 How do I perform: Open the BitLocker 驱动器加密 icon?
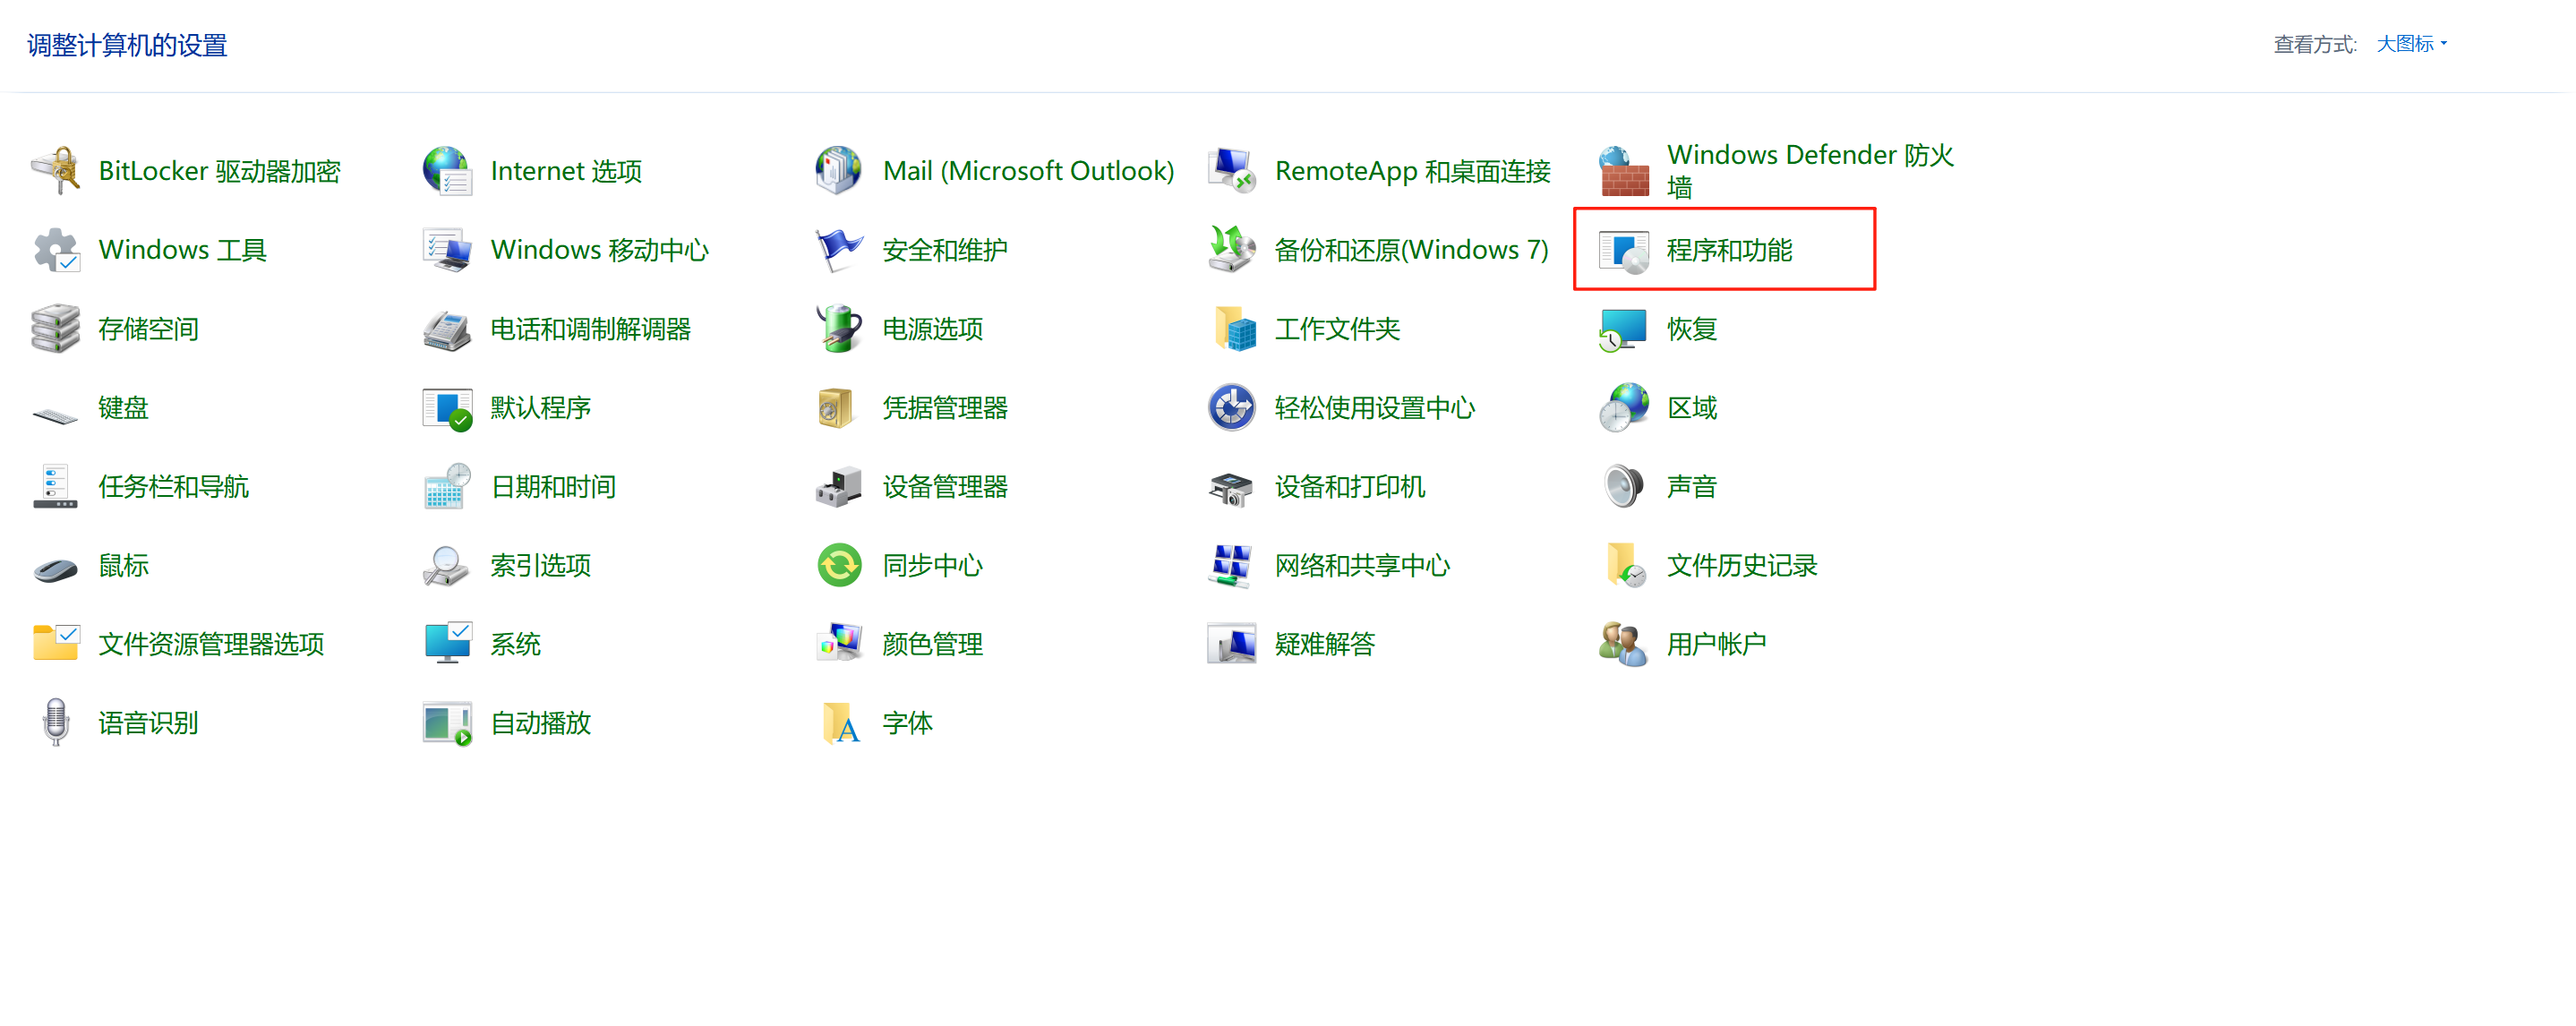point(56,170)
